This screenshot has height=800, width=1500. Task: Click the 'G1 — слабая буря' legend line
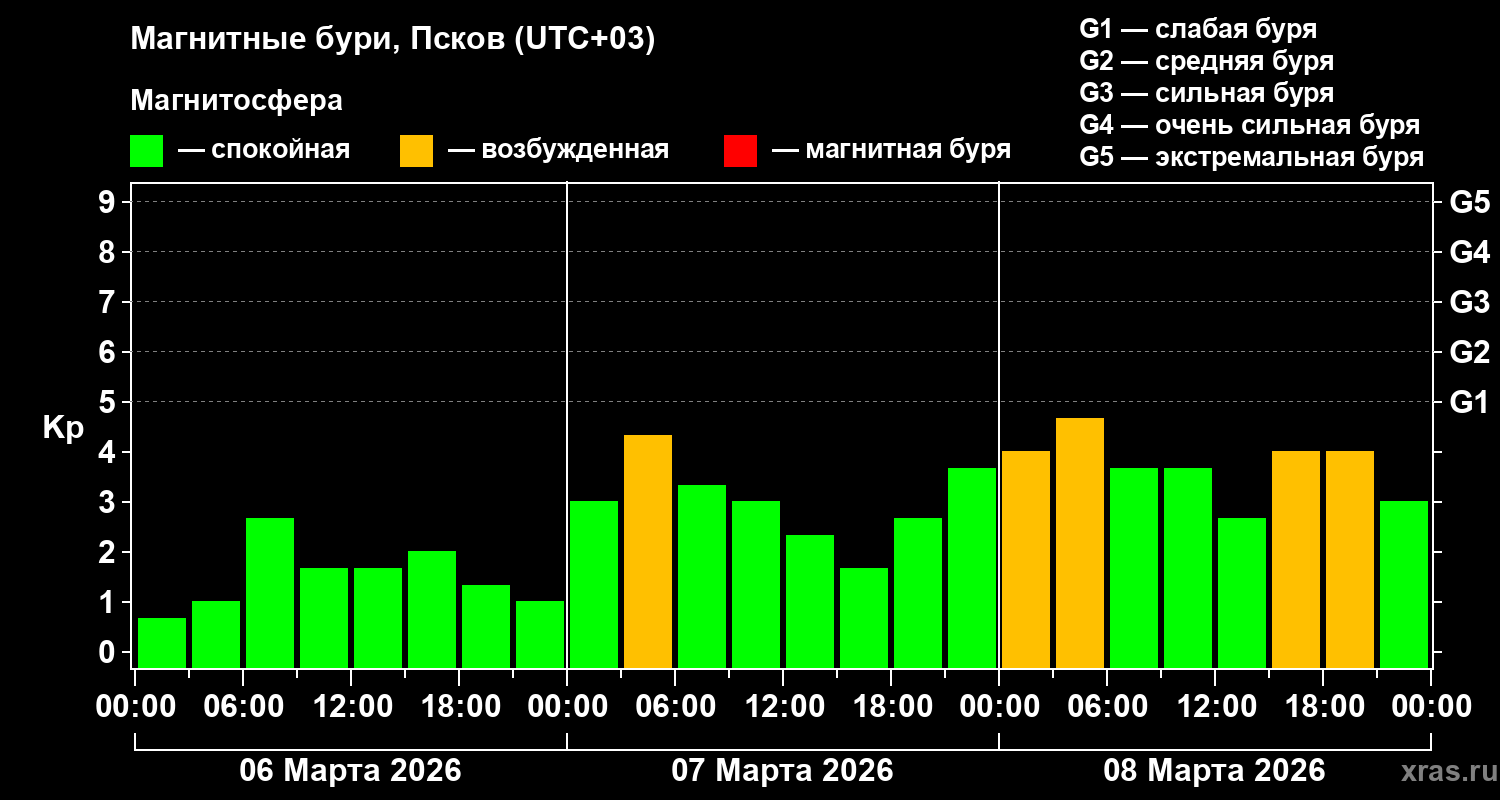click(x=1198, y=29)
